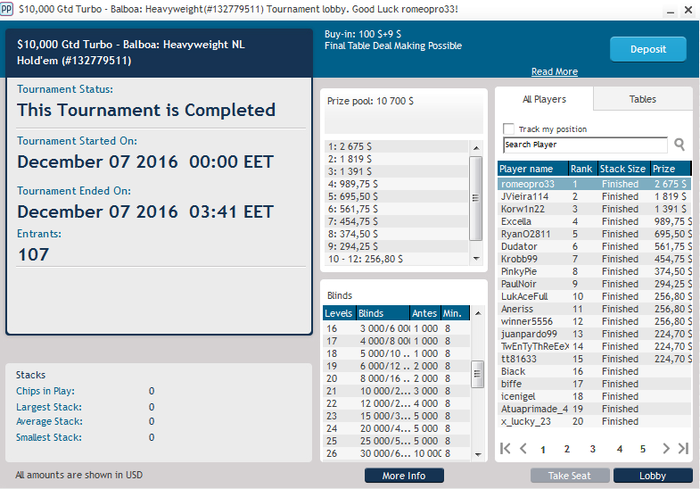Select player row Korw1n22
The width and height of the screenshot is (700, 489).
click(x=594, y=209)
